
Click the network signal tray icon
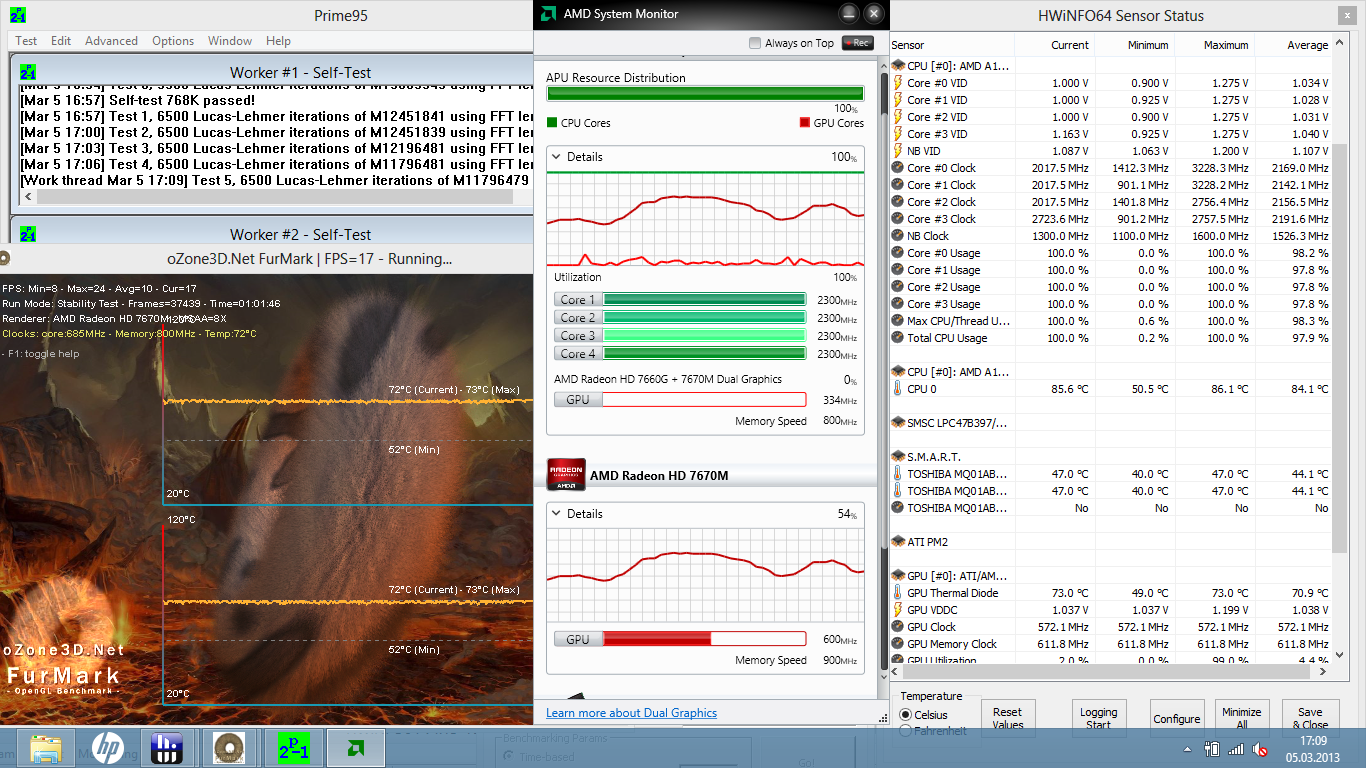click(x=1236, y=748)
